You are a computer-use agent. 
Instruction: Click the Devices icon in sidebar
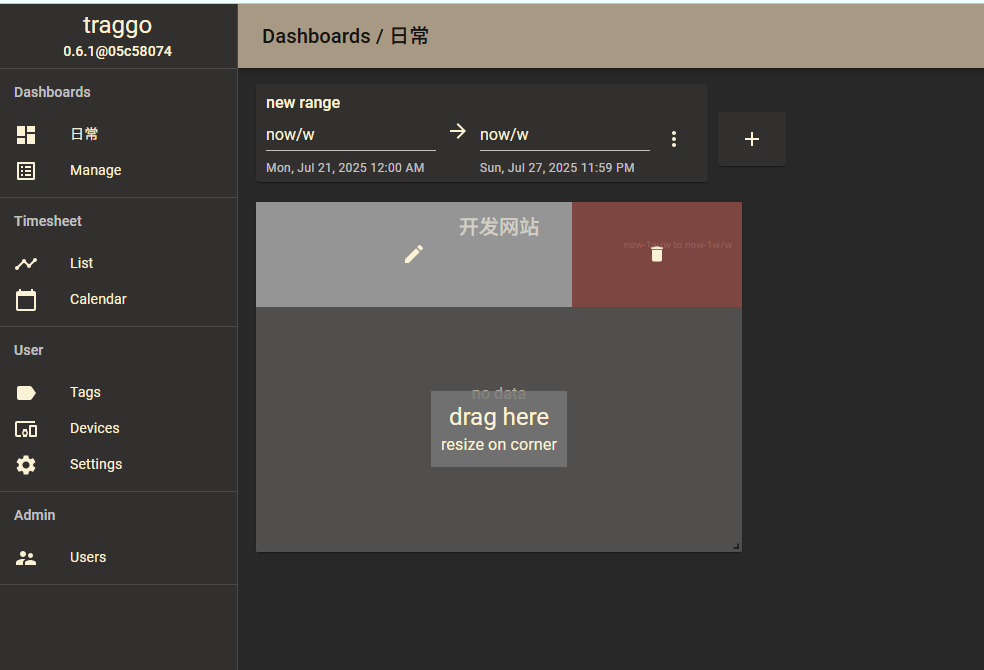click(x=26, y=429)
